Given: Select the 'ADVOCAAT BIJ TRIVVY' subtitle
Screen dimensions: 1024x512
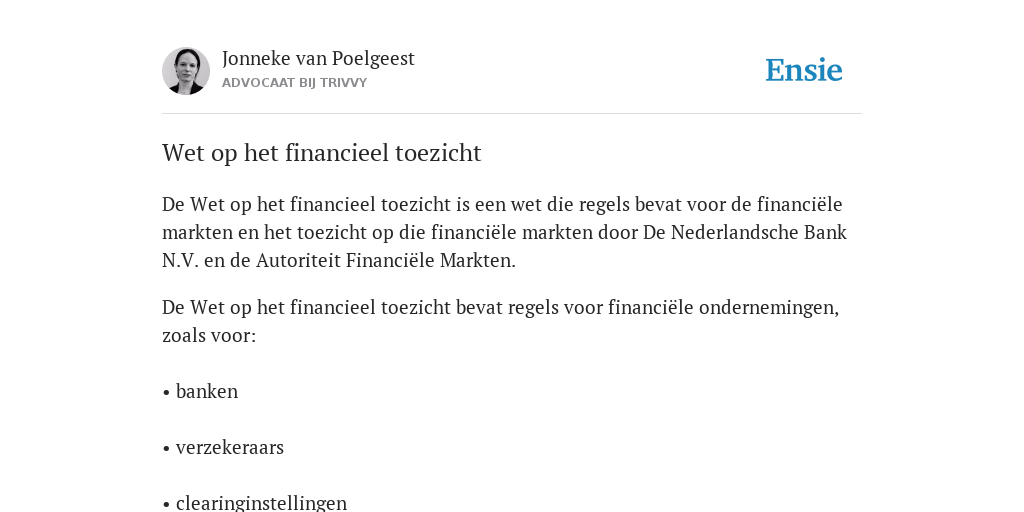Looking at the screenshot, I should (x=295, y=83).
